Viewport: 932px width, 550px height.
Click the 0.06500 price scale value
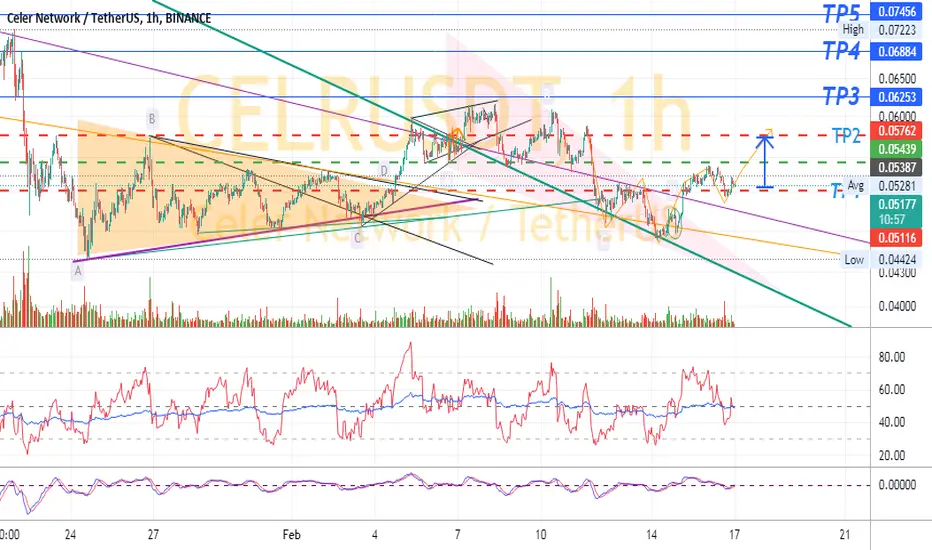897,78
